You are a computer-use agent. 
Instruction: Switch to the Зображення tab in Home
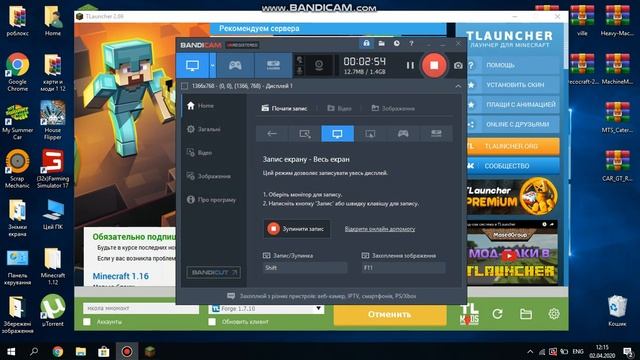tap(393, 108)
